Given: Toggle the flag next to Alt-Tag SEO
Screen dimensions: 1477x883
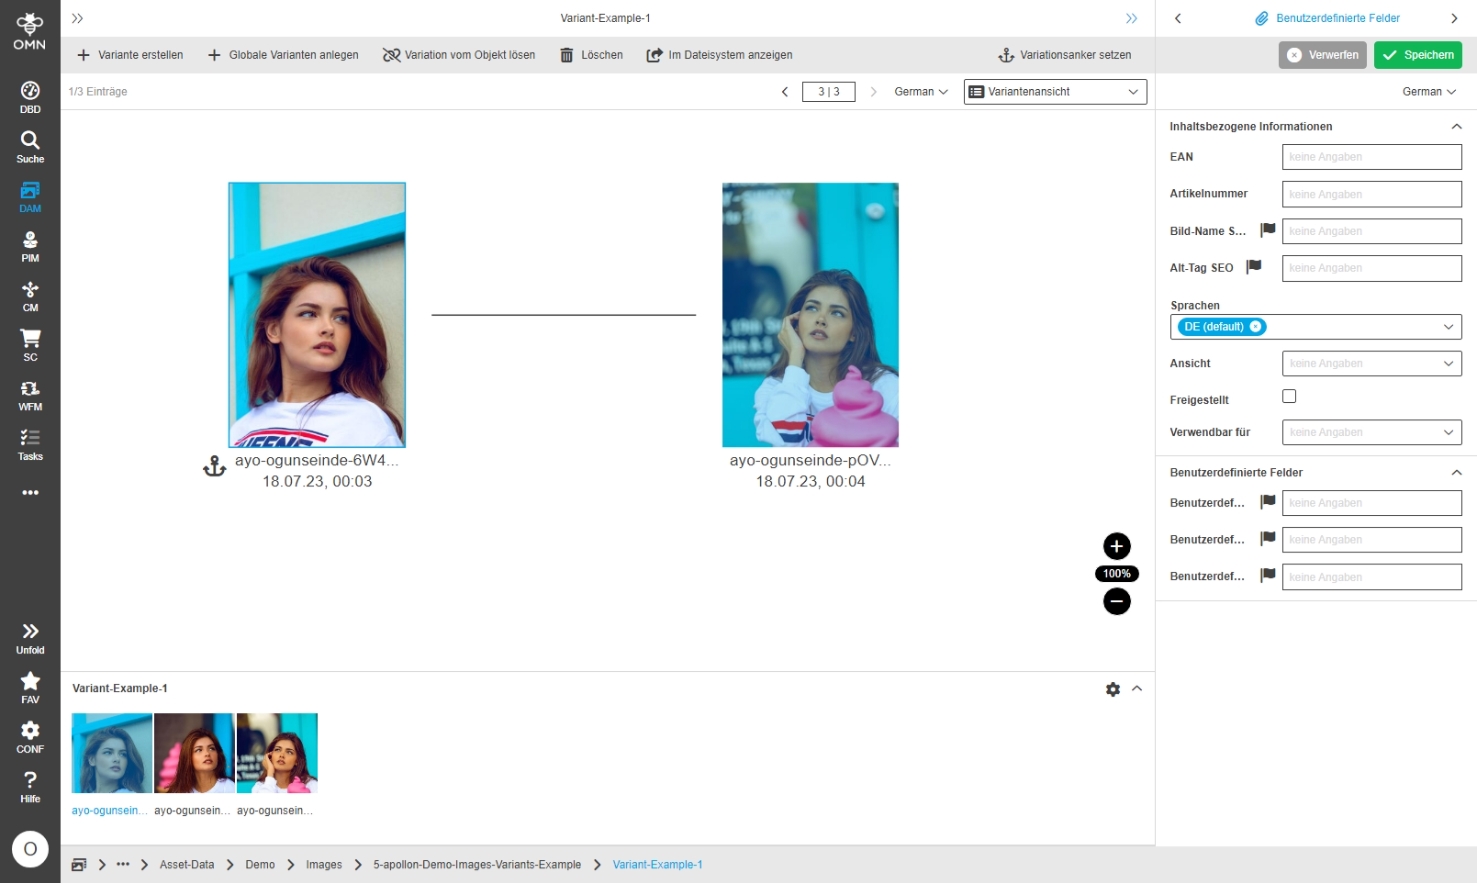Looking at the screenshot, I should pyautogui.click(x=1254, y=267).
